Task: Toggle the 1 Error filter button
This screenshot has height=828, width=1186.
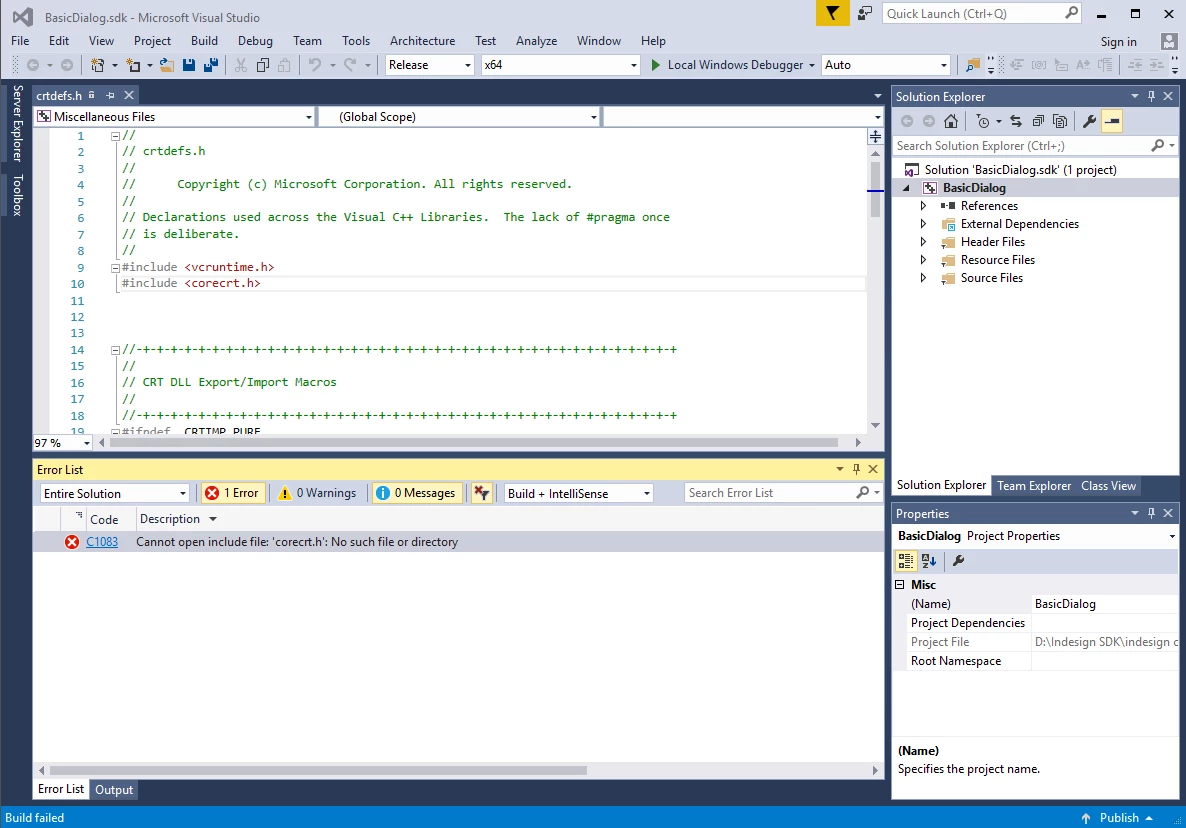Action: [232, 493]
